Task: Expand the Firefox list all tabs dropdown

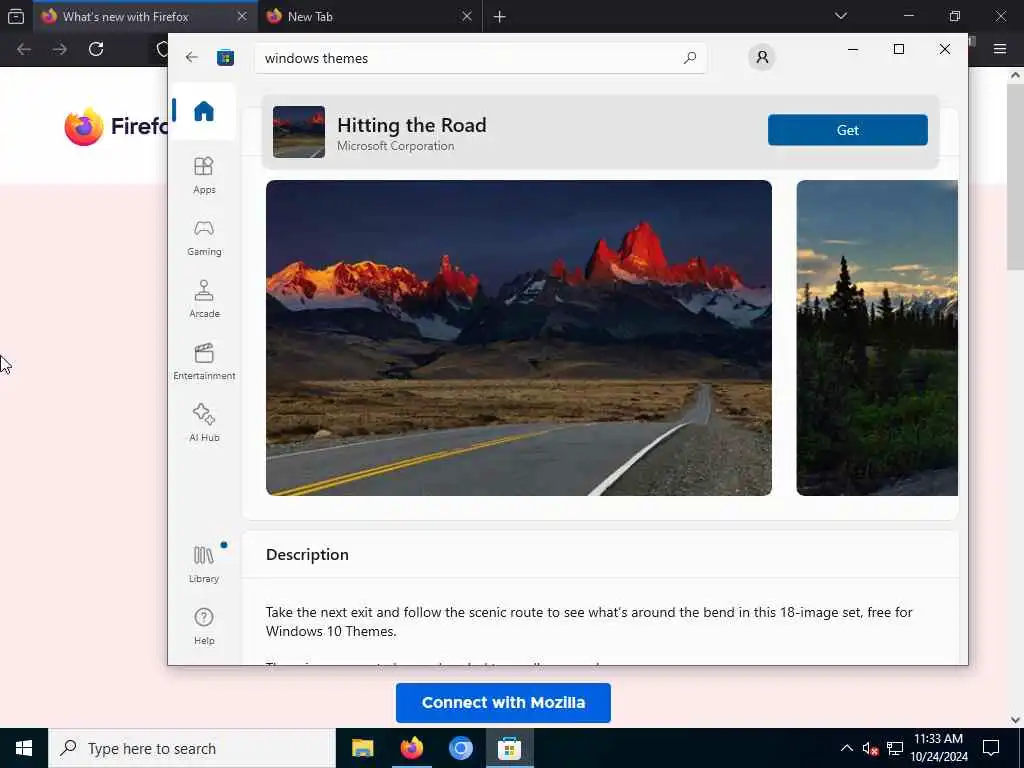Action: tap(841, 16)
